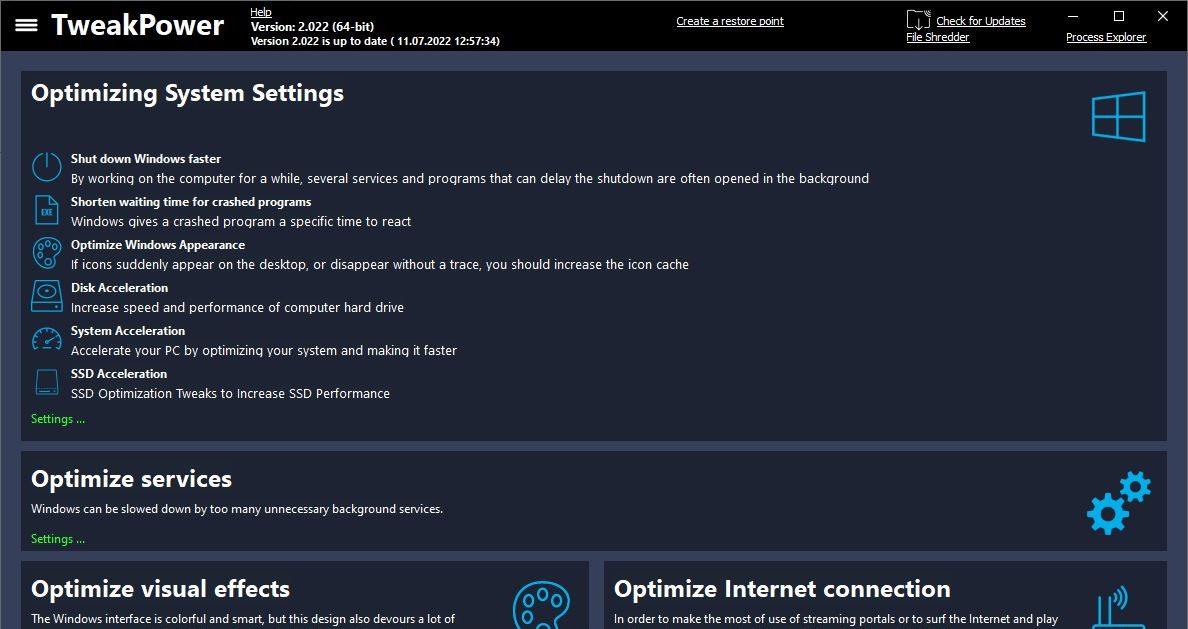Click the TweakPower application title

tap(137, 25)
